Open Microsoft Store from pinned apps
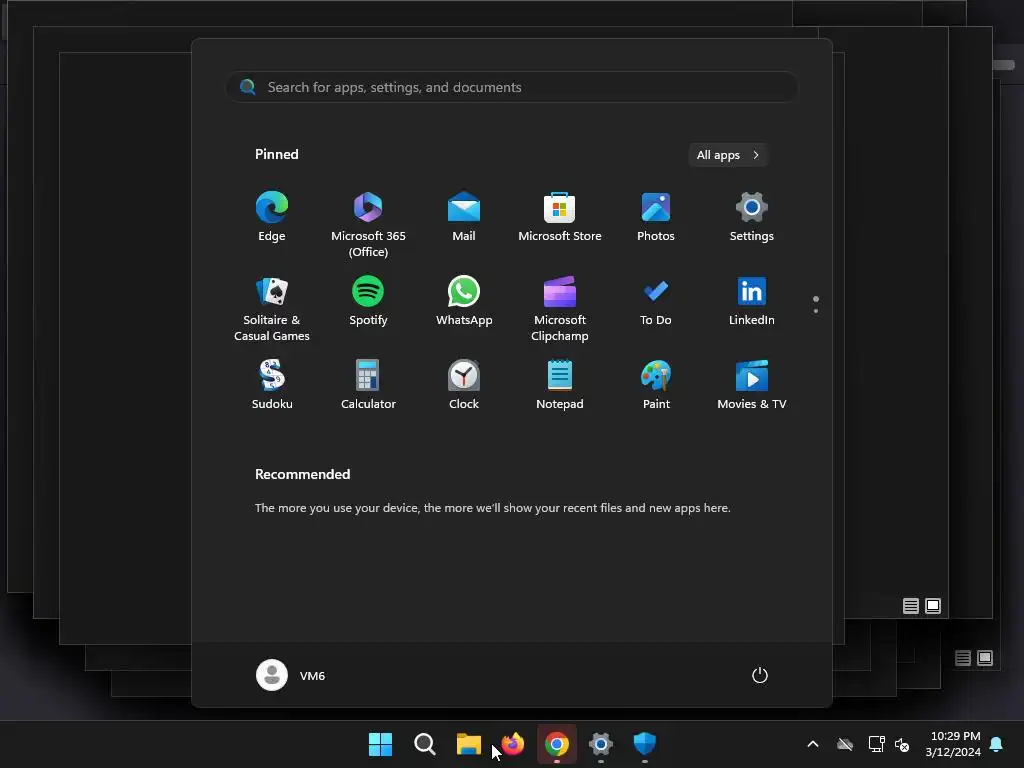 (560, 217)
